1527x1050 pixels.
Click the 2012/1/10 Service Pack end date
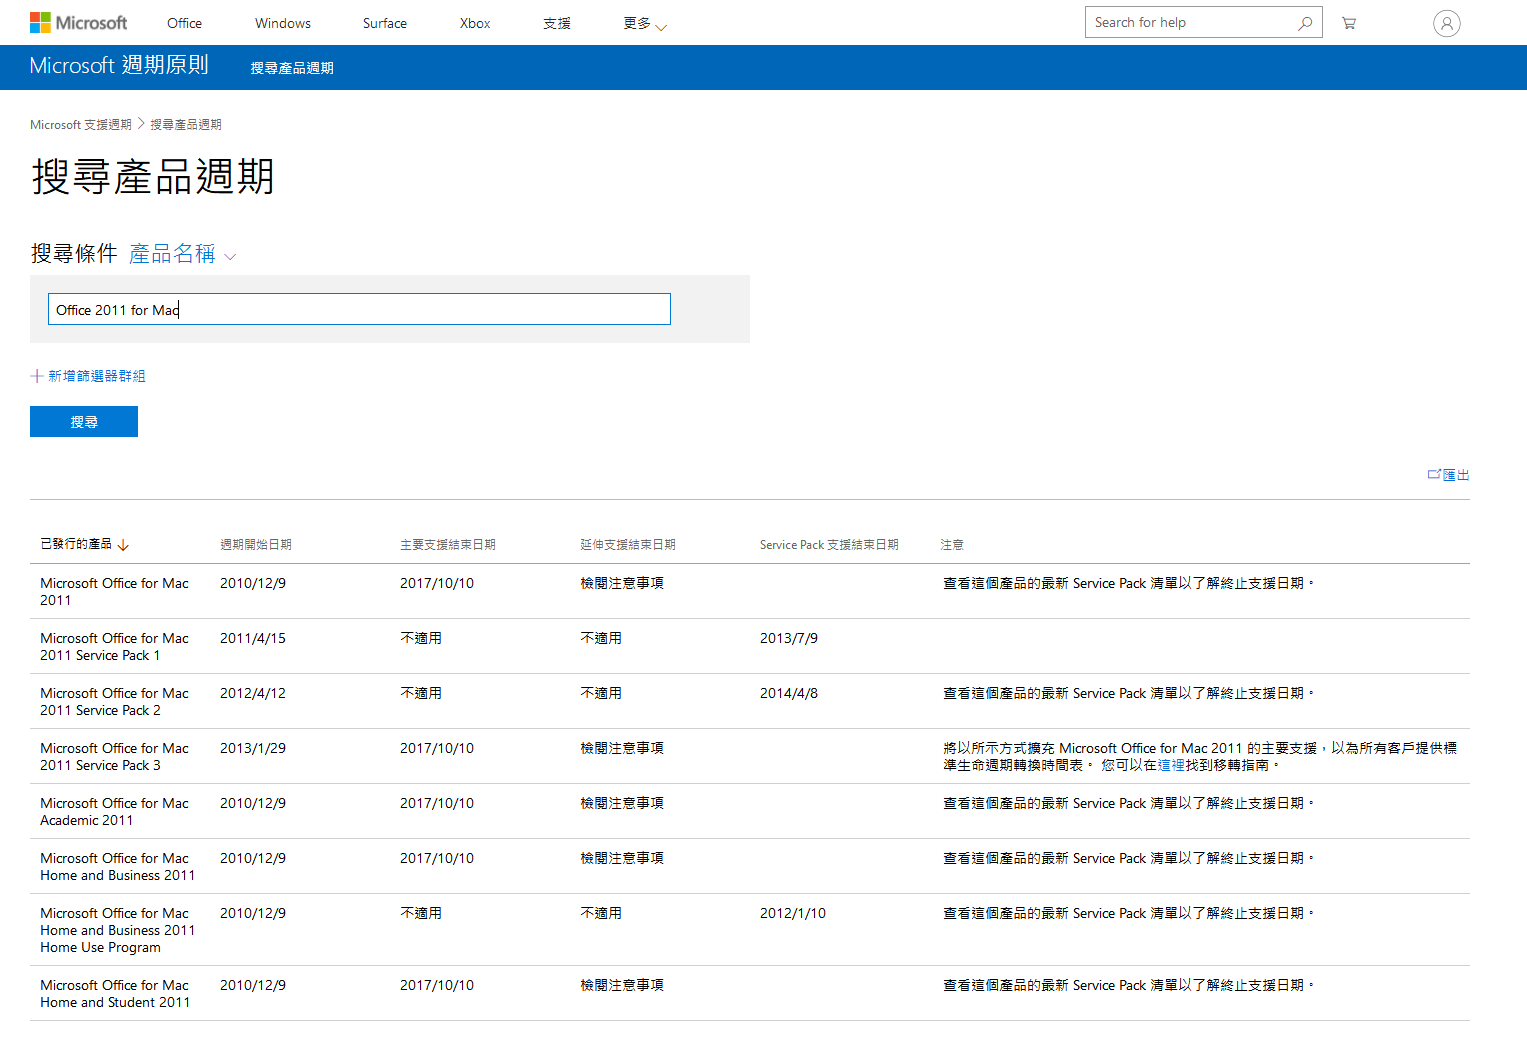coord(793,913)
